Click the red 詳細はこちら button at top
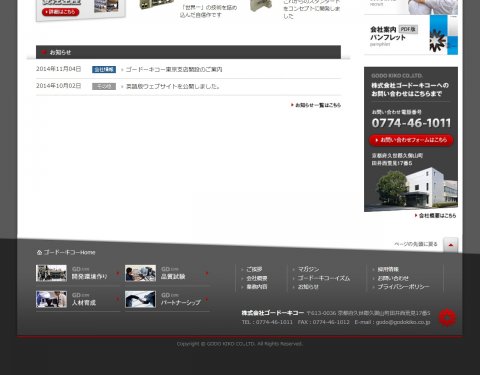Viewport: 480px width, 375px height. (x=60, y=12)
